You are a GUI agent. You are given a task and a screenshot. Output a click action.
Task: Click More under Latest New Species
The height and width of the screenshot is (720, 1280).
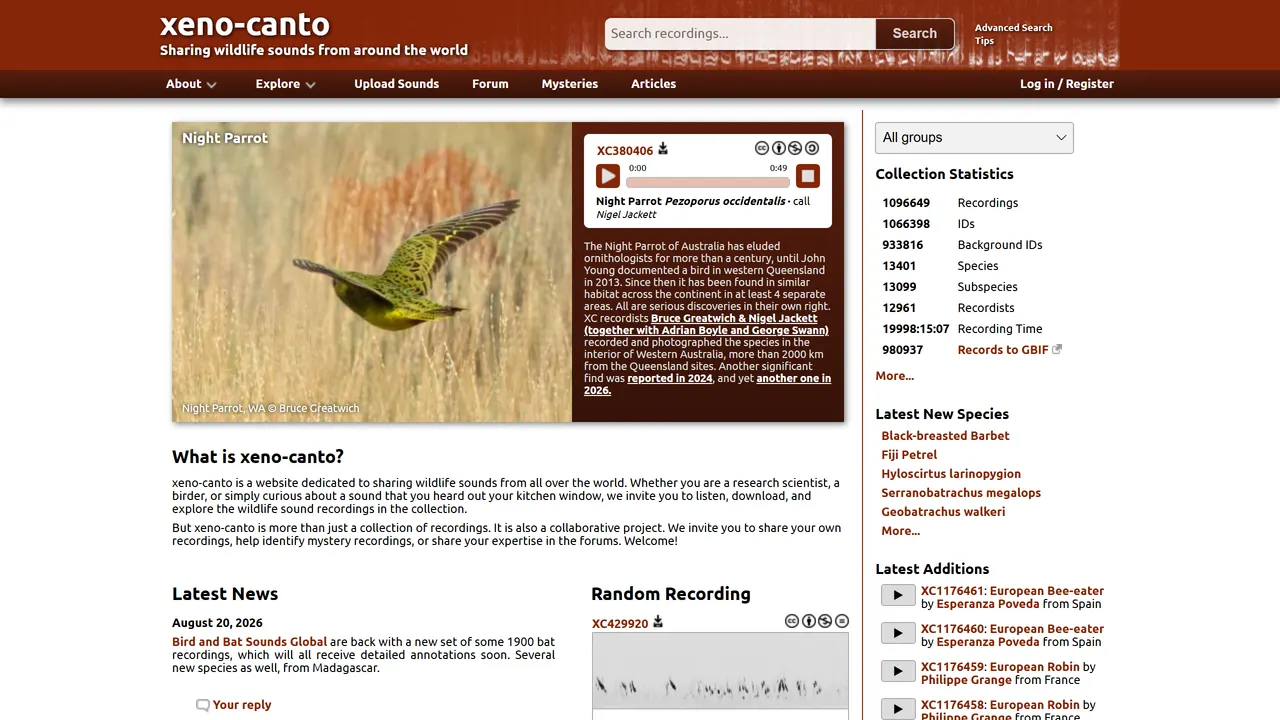[x=900, y=531]
